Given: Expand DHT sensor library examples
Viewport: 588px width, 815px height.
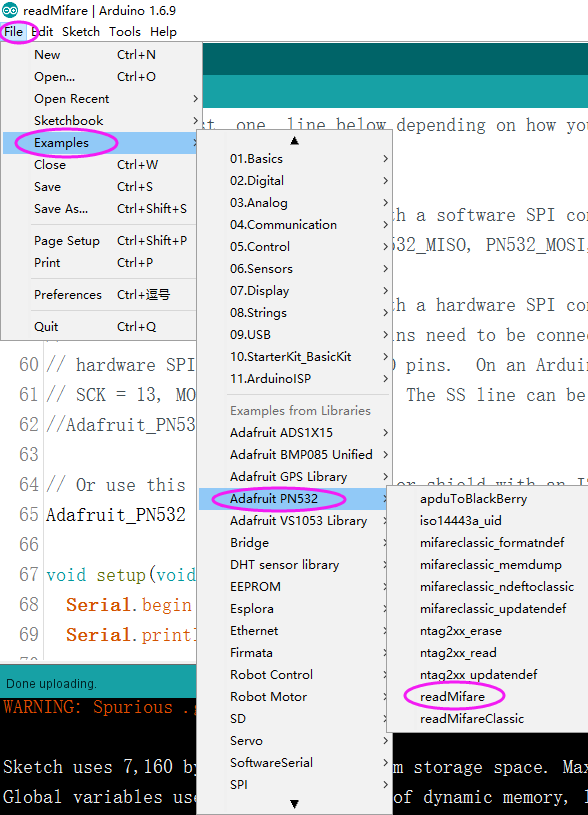Looking at the screenshot, I should point(294,564).
